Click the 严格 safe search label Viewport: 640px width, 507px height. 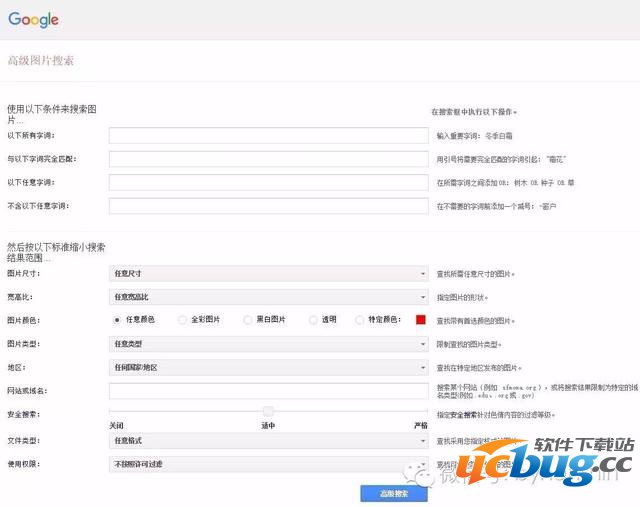click(421, 425)
